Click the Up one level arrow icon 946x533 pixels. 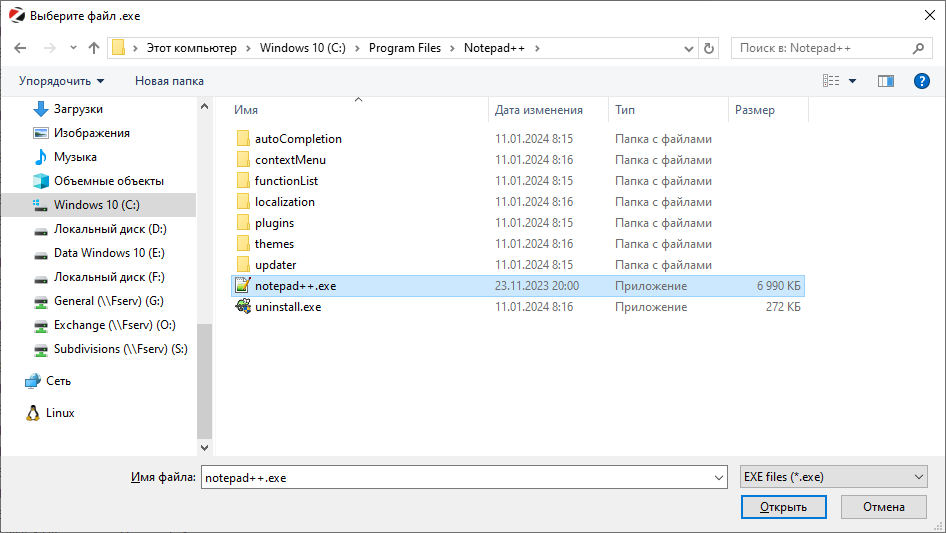(x=94, y=48)
